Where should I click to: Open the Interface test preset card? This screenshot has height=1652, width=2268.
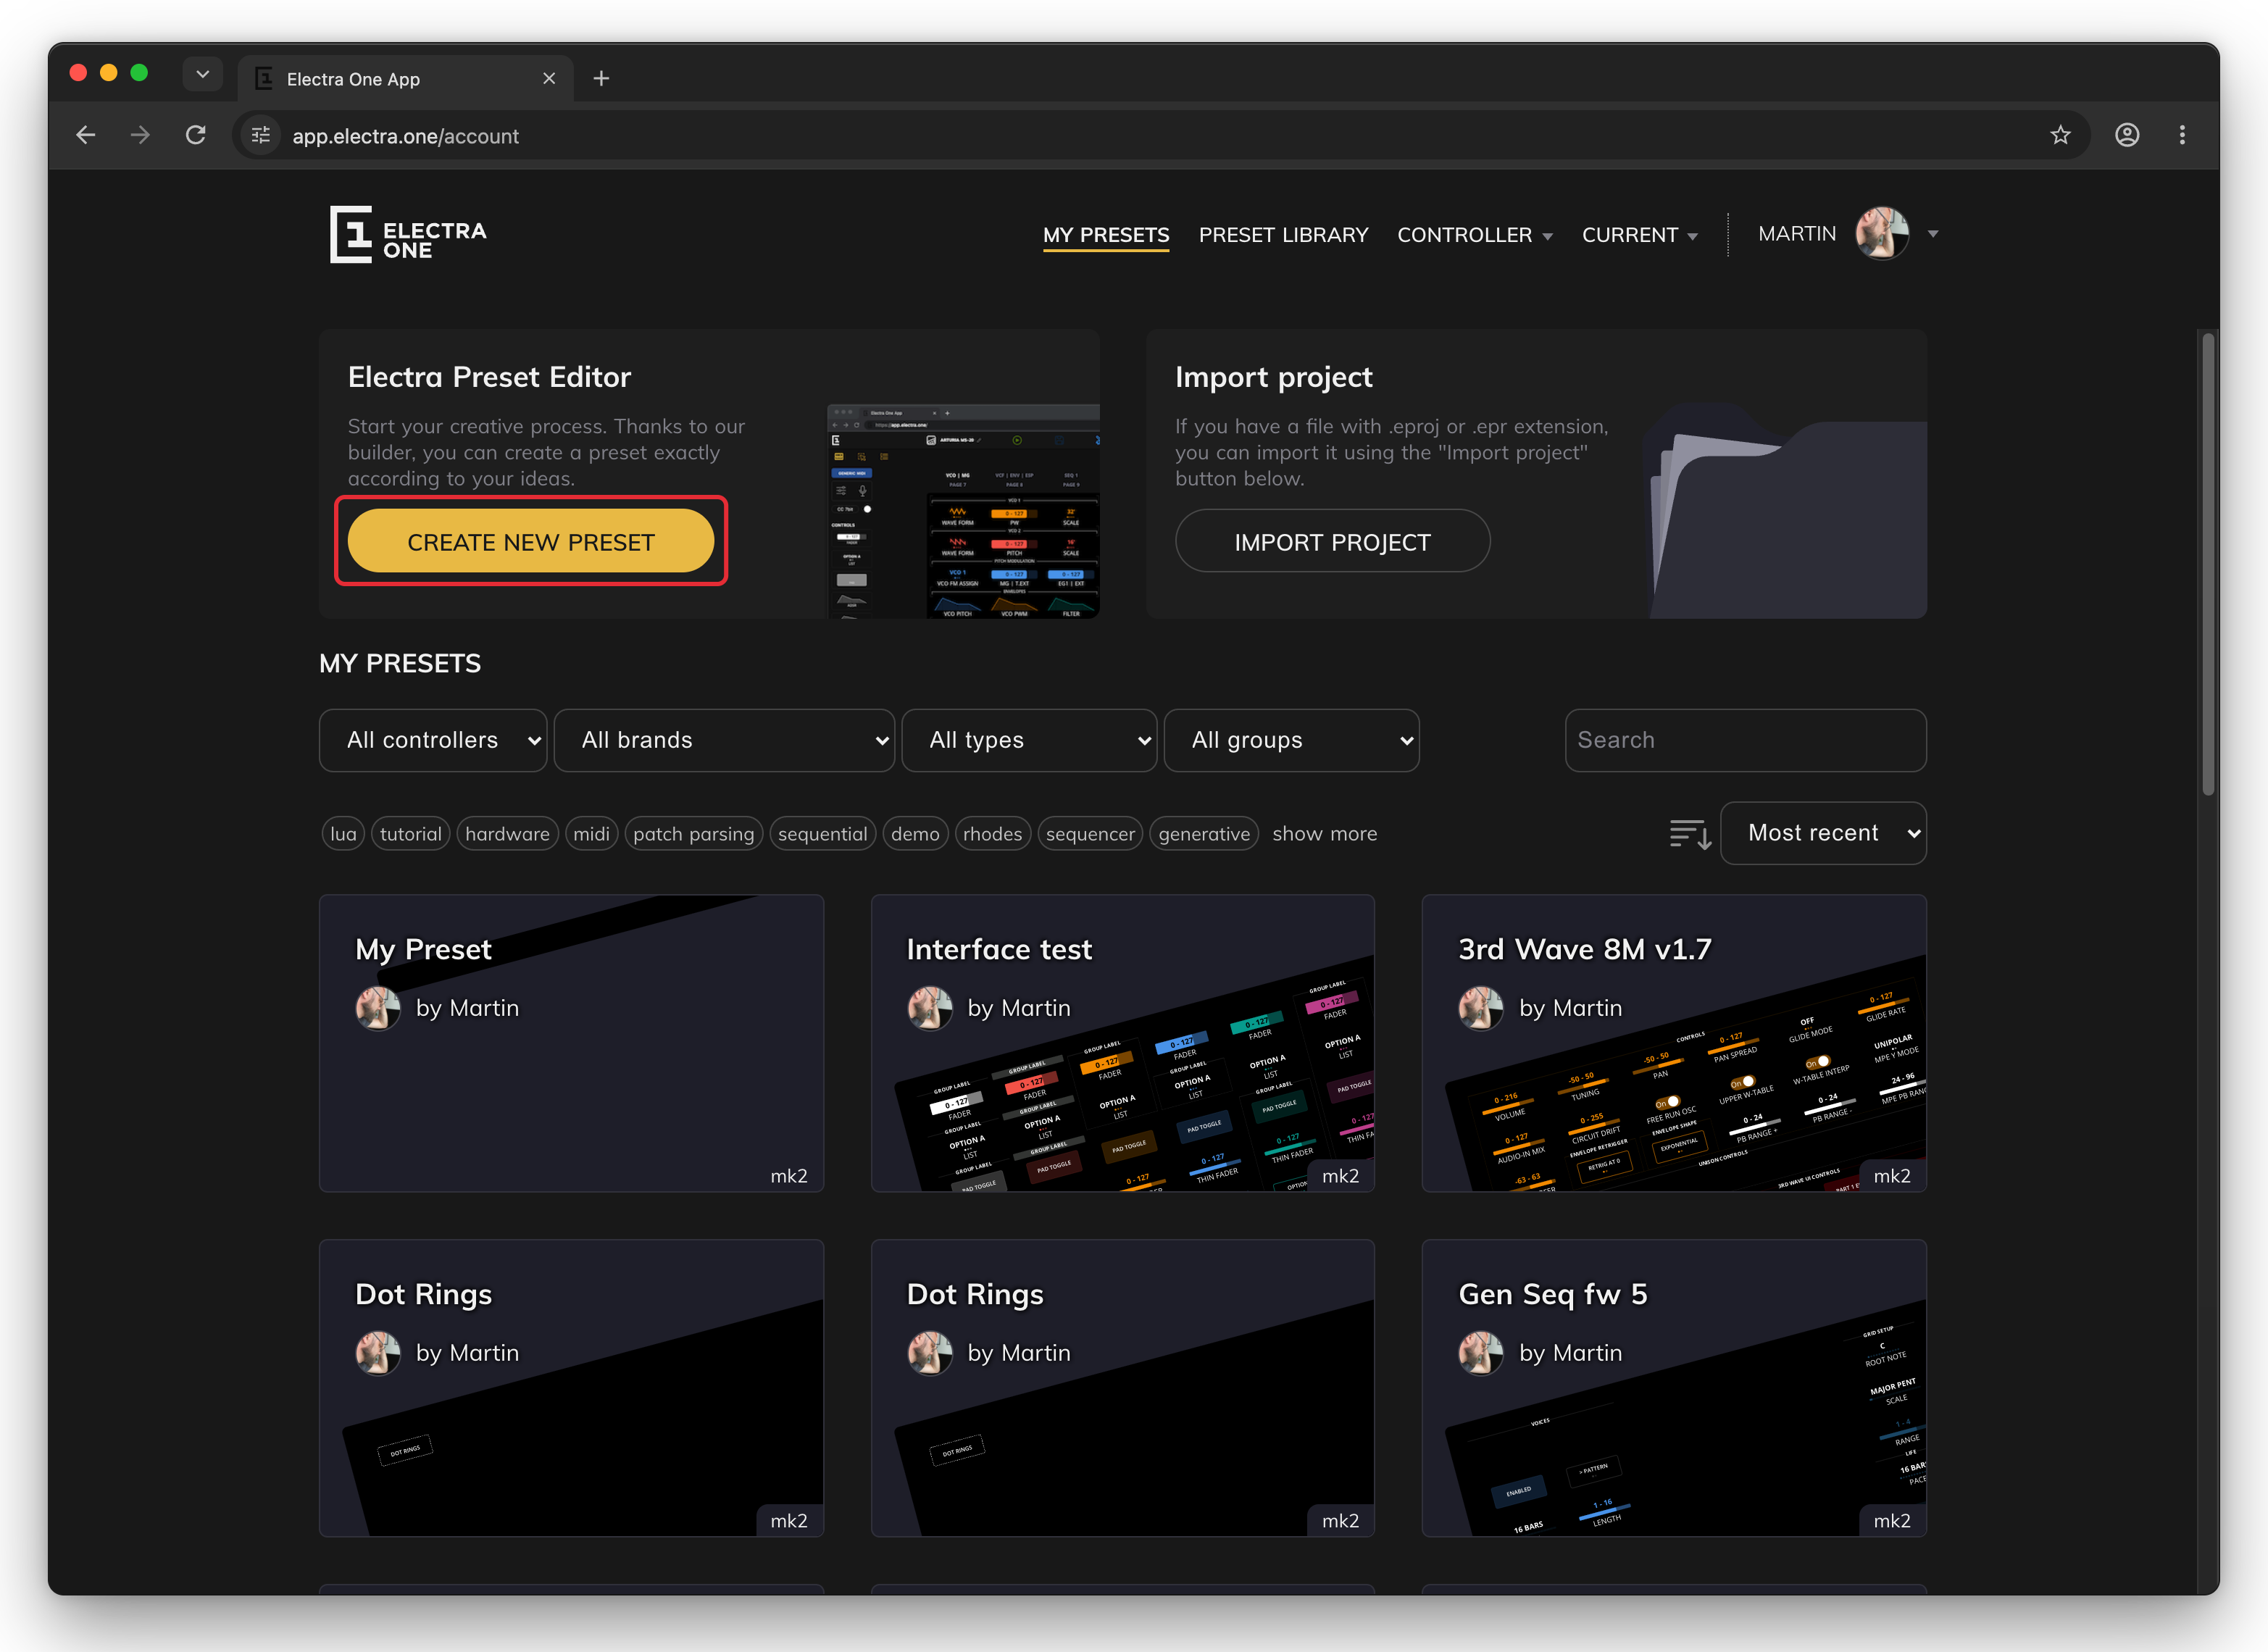(1122, 1043)
